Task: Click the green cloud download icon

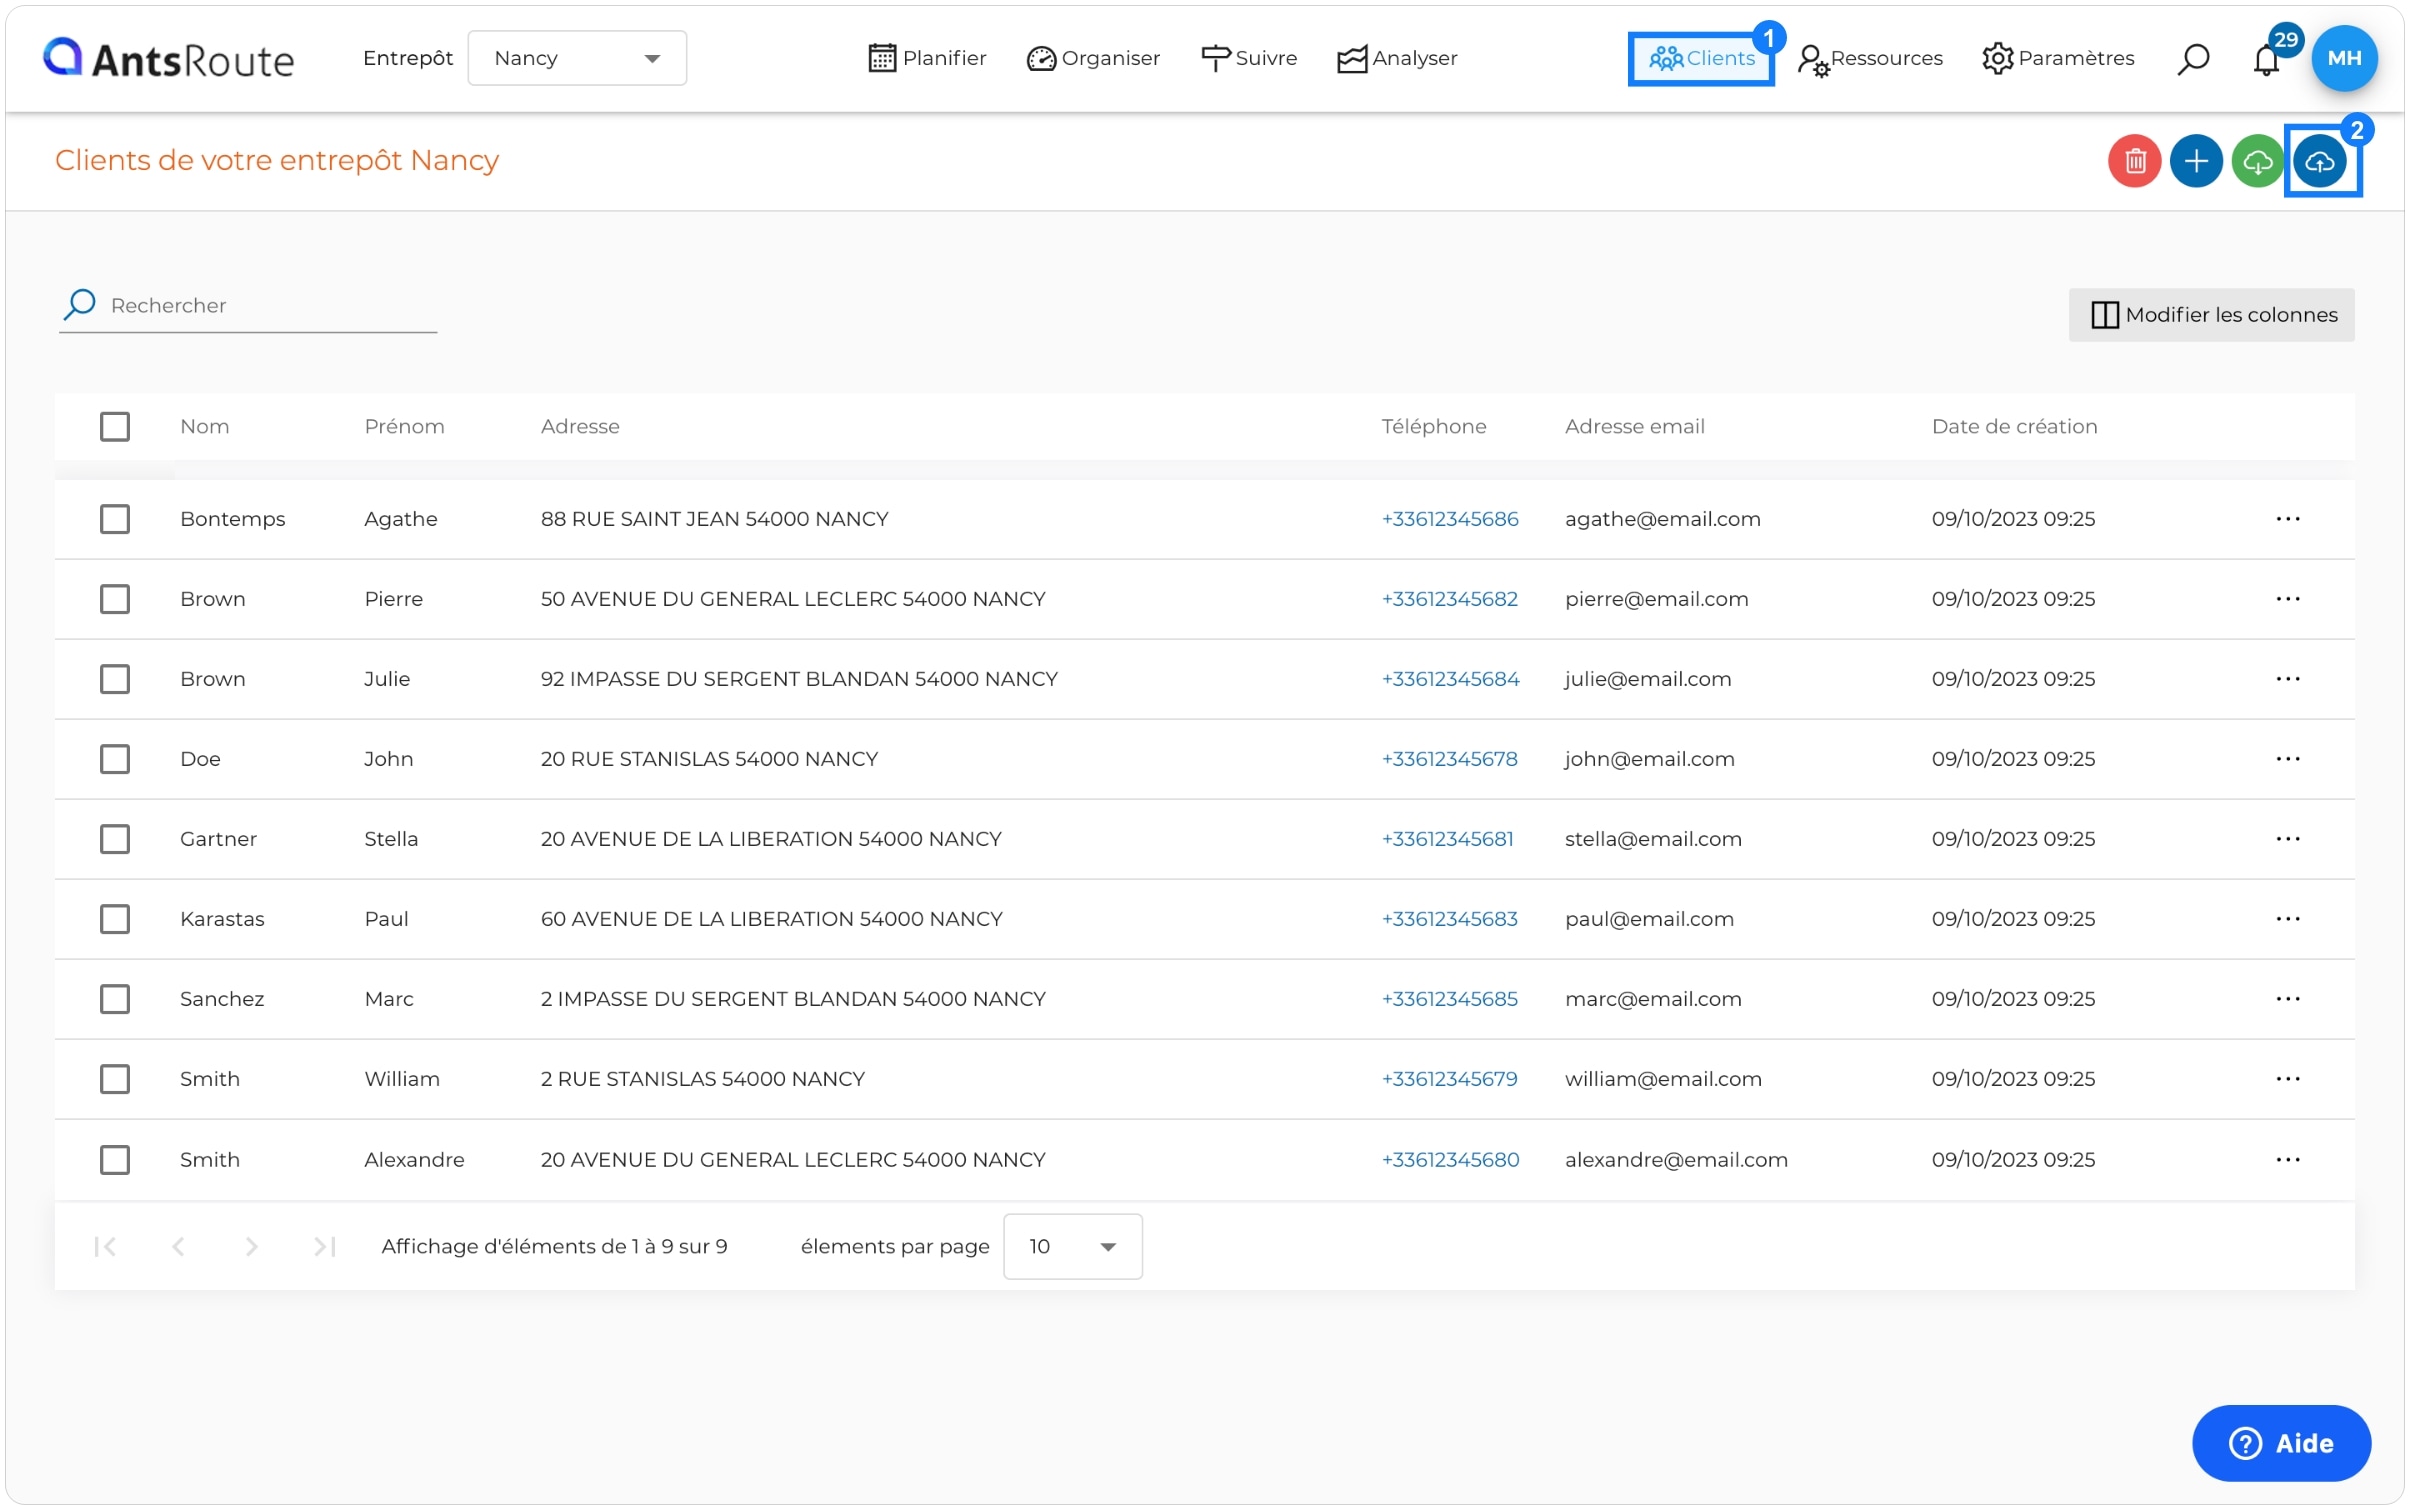Action: tap(2257, 161)
